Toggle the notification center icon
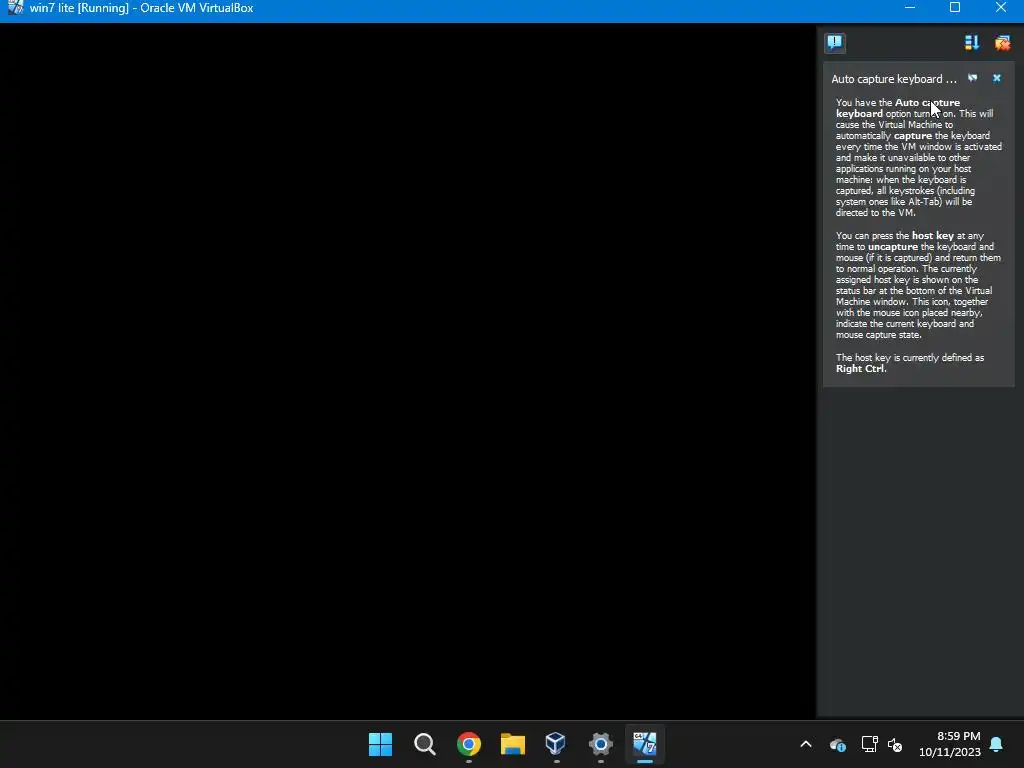The height and width of the screenshot is (768, 1024). click(835, 43)
